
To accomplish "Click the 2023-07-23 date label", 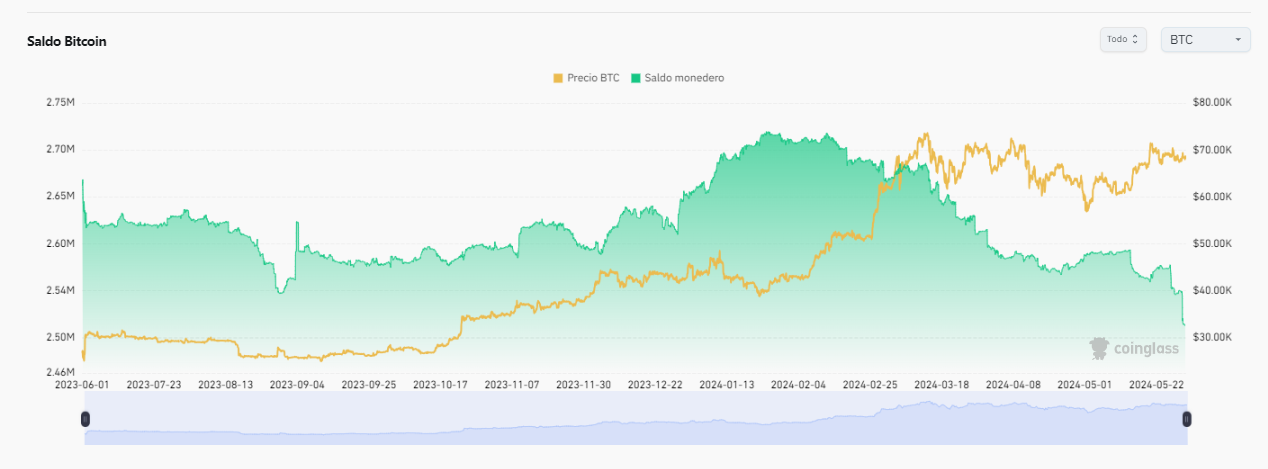I will (x=154, y=384).
